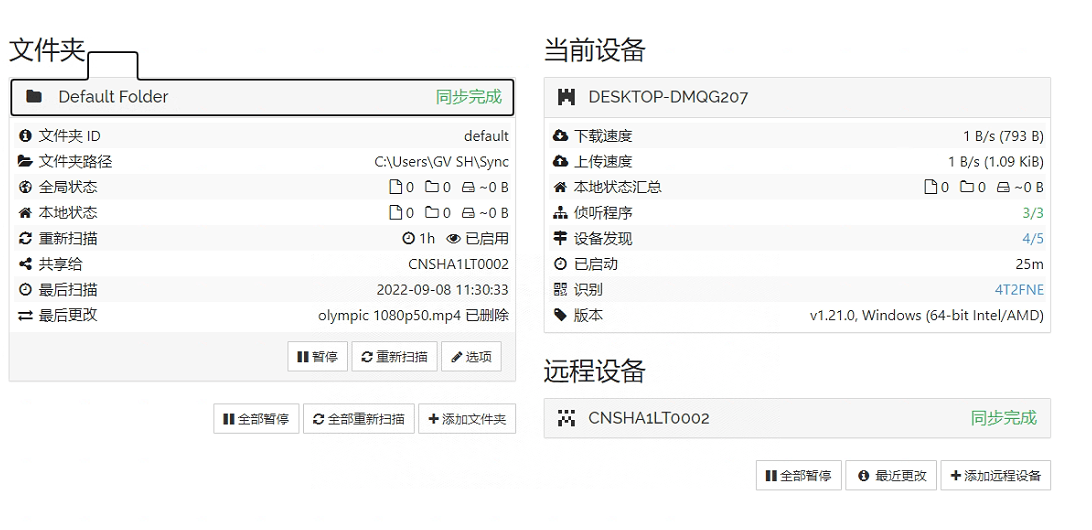The width and height of the screenshot is (1092, 530).
Task: Click the QR code icon beside 识别
Action: coord(560,289)
